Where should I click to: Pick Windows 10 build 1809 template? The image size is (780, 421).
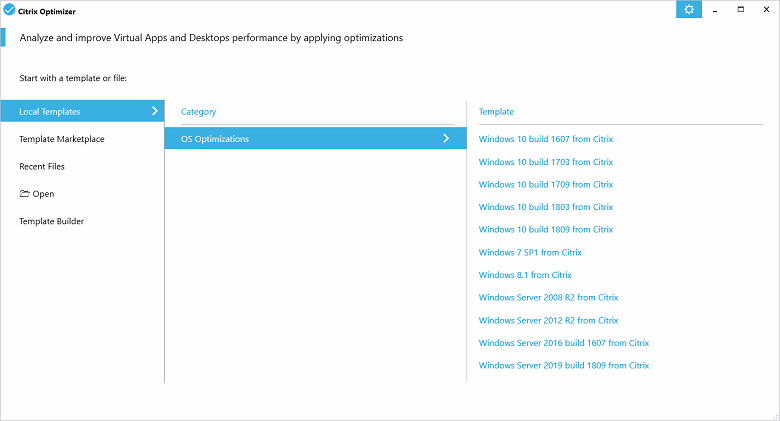[546, 229]
